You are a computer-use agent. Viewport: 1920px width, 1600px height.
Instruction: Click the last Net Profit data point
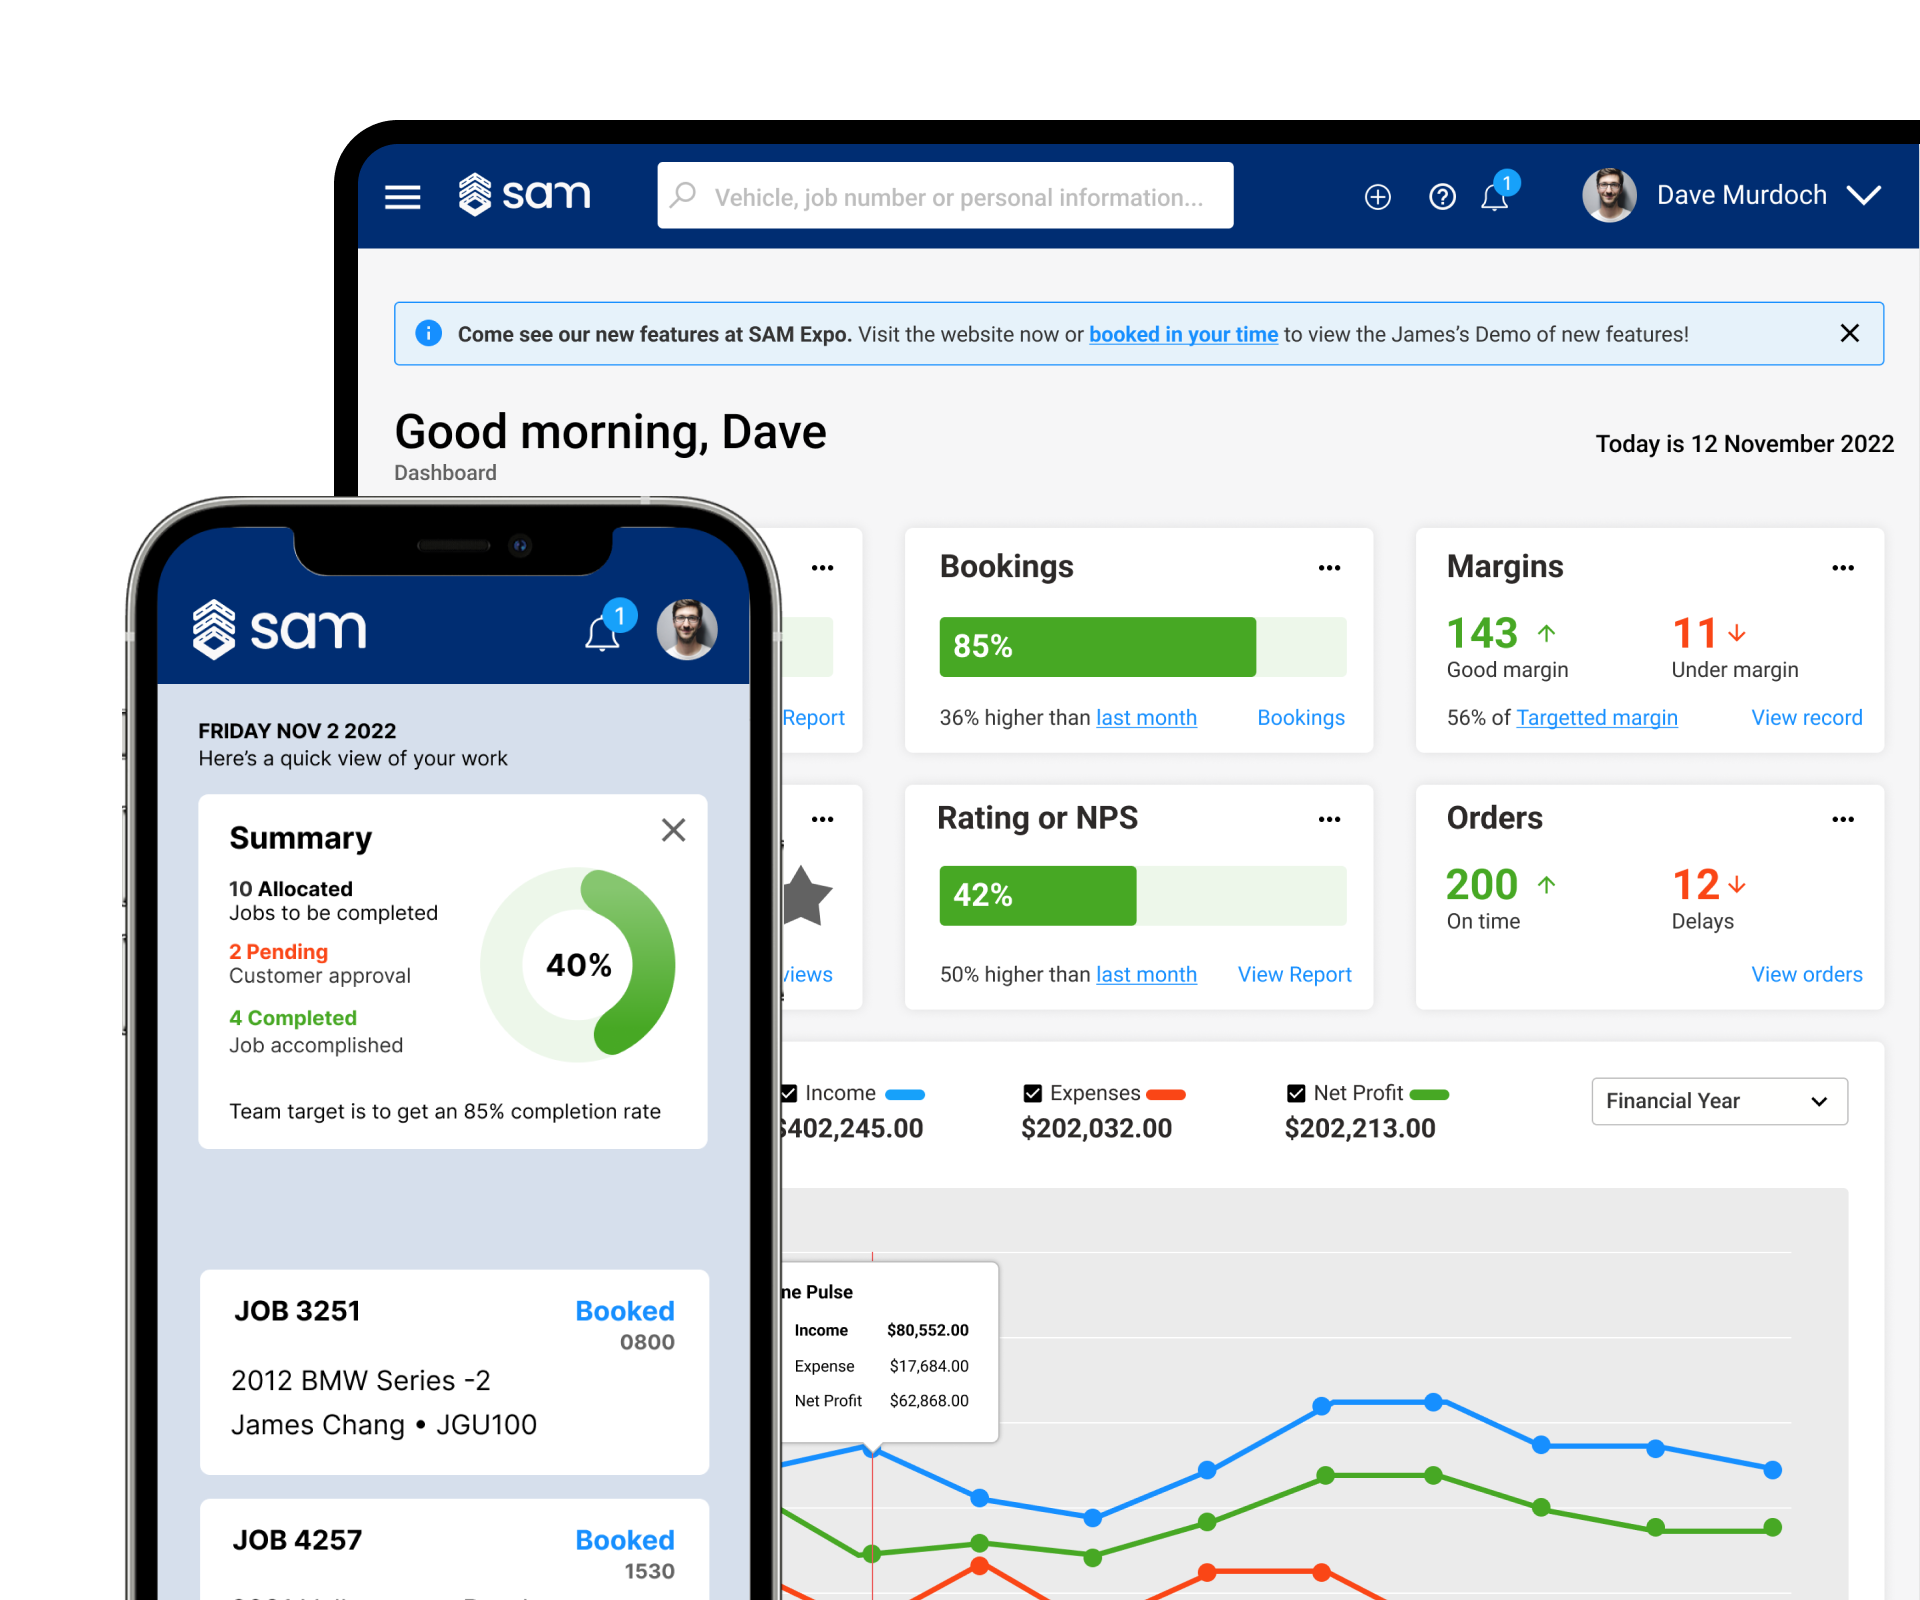(1773, 1527)
